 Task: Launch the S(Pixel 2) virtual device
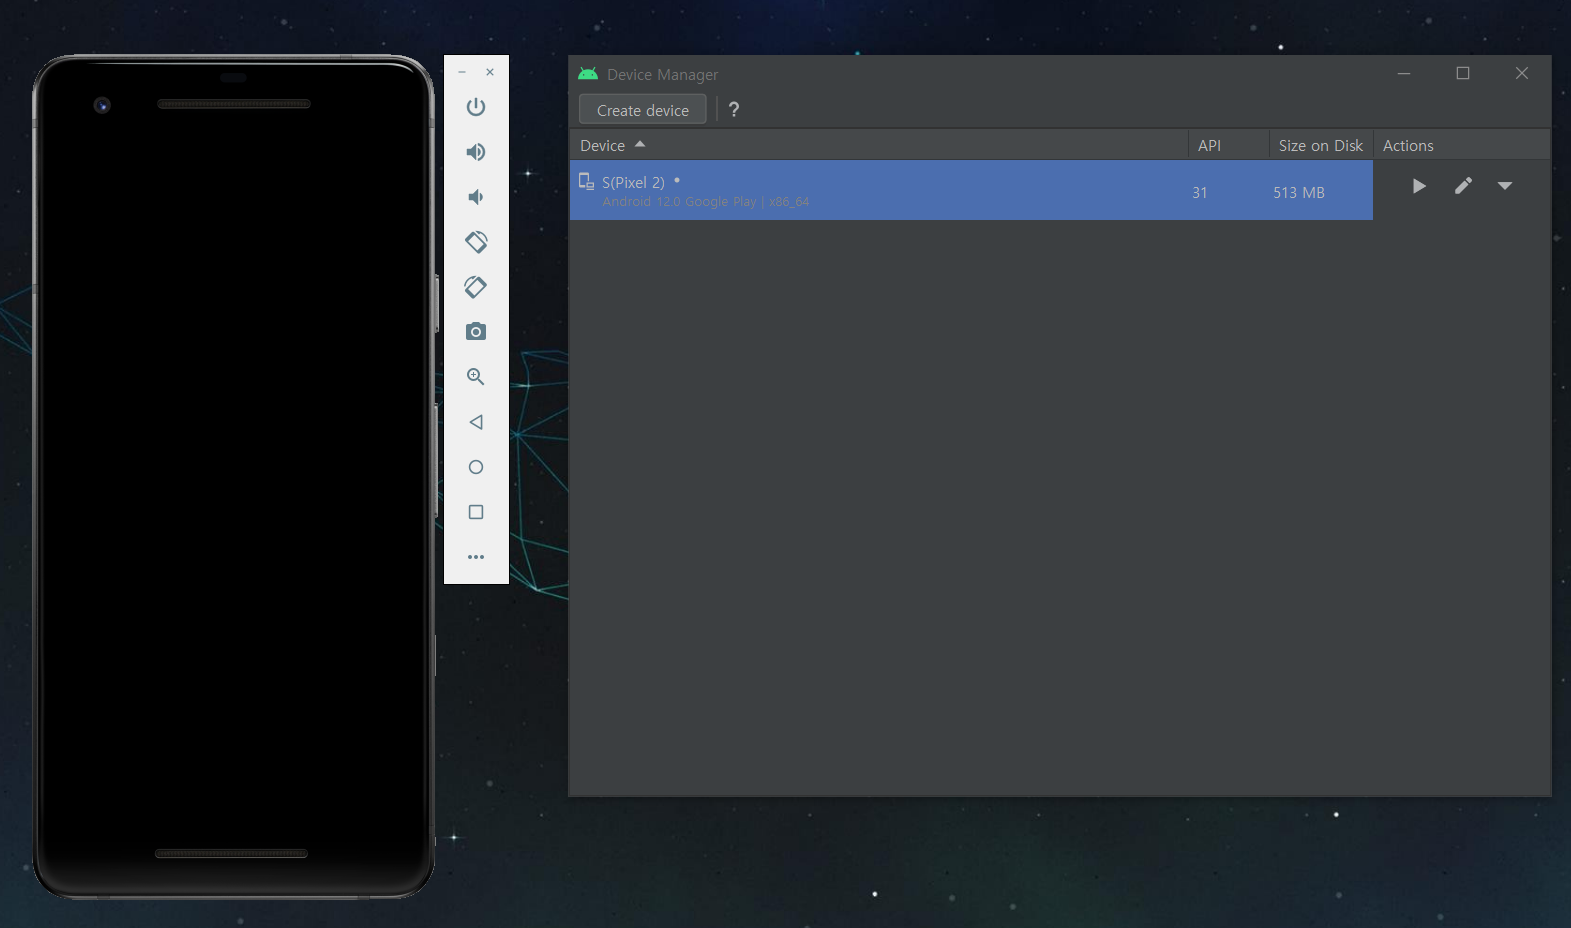click(x=1419, y=186)
